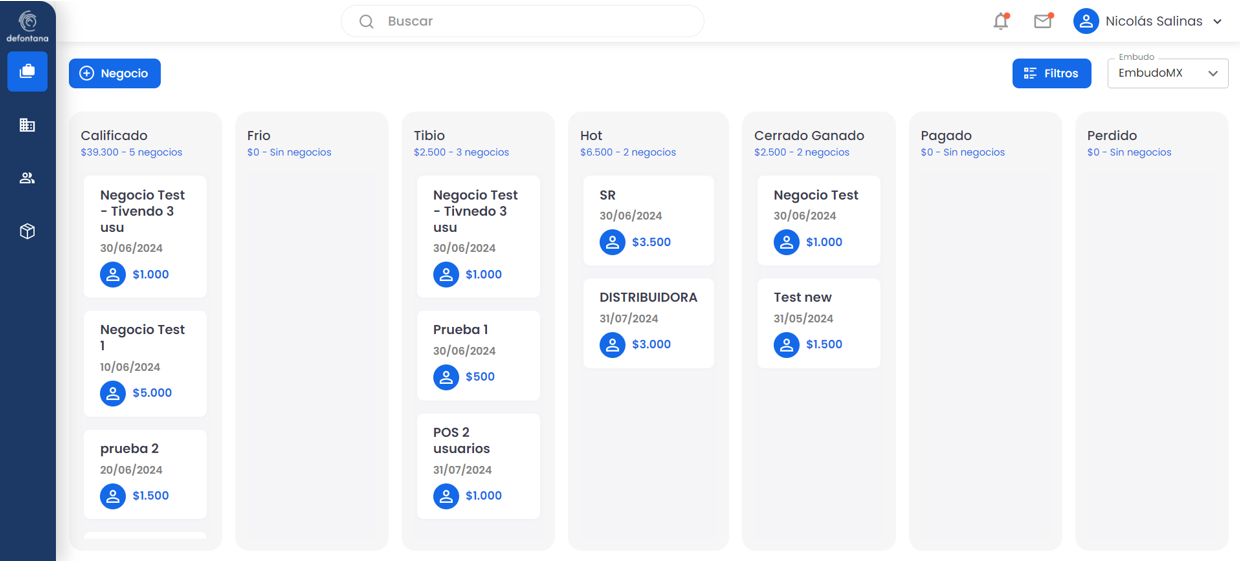Open the POS 2 usuarios deal card
The width and height of the screenshot is (1240, 561).
(x=478, y=465)
